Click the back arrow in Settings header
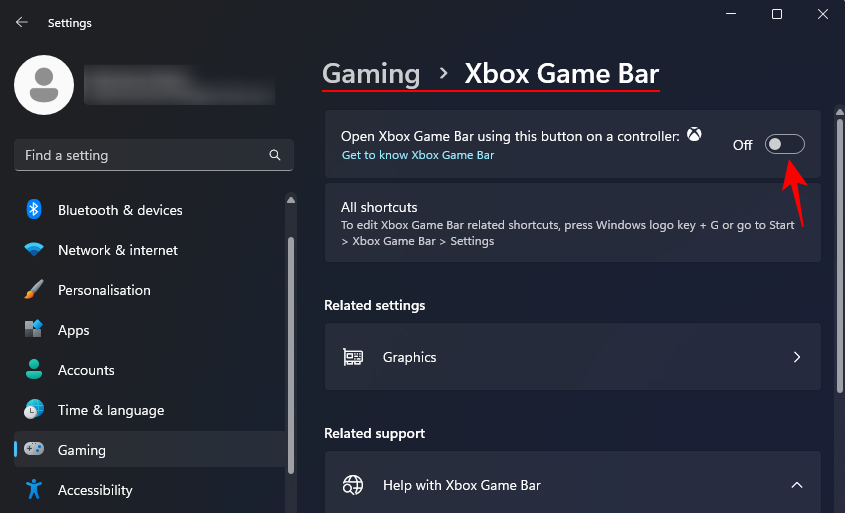 click(22, 23)
